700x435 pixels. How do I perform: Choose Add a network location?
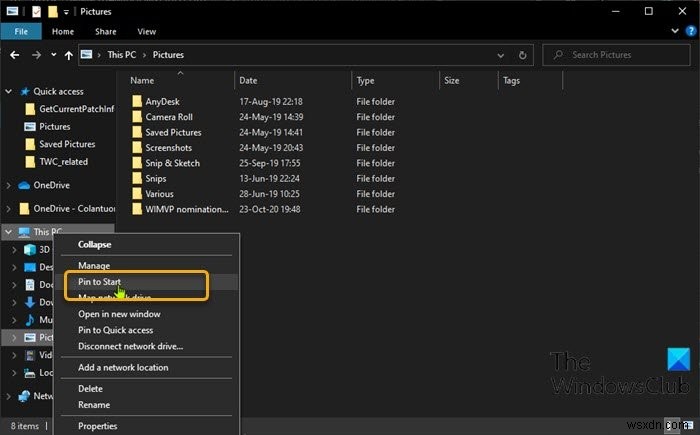coord(123,367)
